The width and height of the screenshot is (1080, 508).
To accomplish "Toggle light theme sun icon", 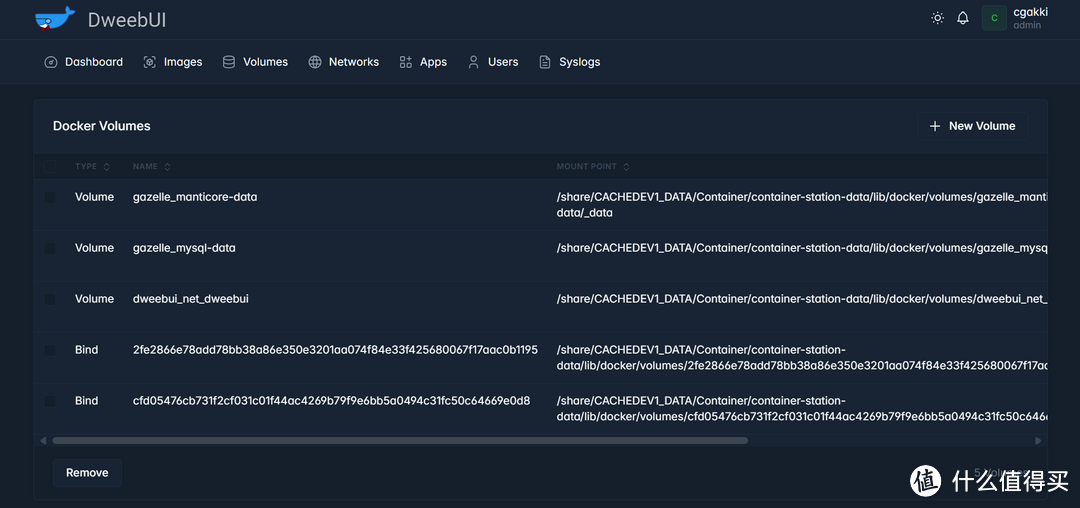I will pos(937,18).
